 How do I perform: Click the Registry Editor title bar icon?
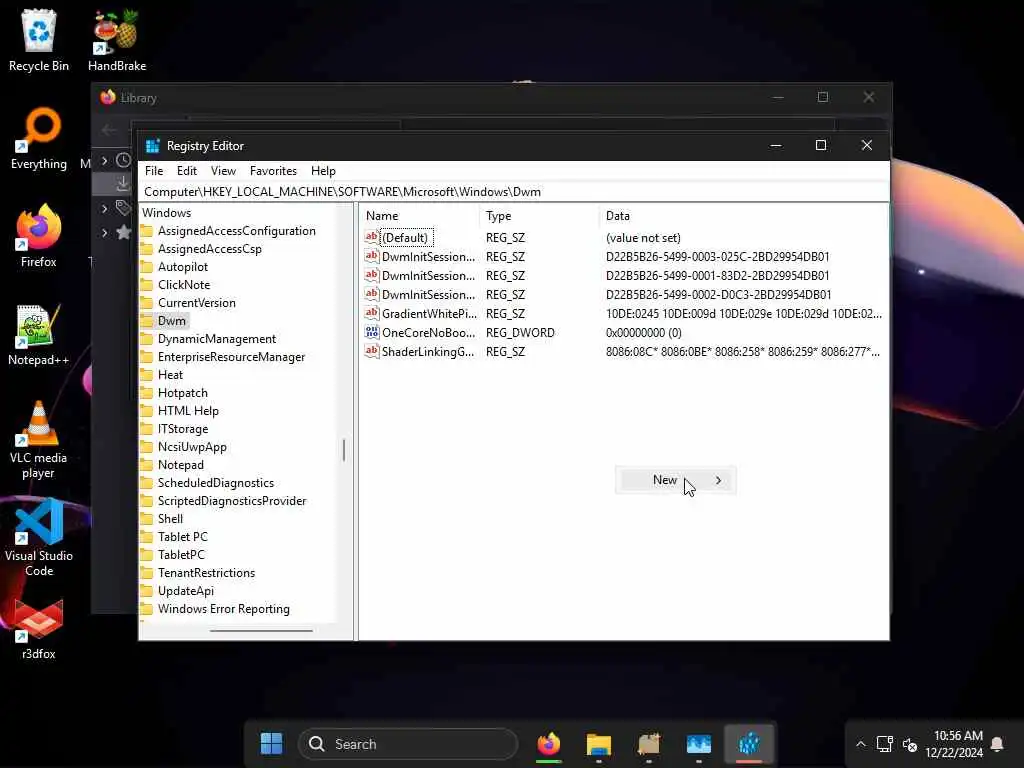tap(153, 146)
